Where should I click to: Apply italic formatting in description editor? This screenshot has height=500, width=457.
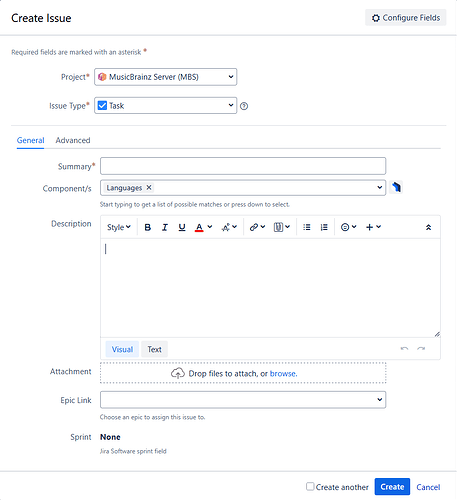[165, 227]
